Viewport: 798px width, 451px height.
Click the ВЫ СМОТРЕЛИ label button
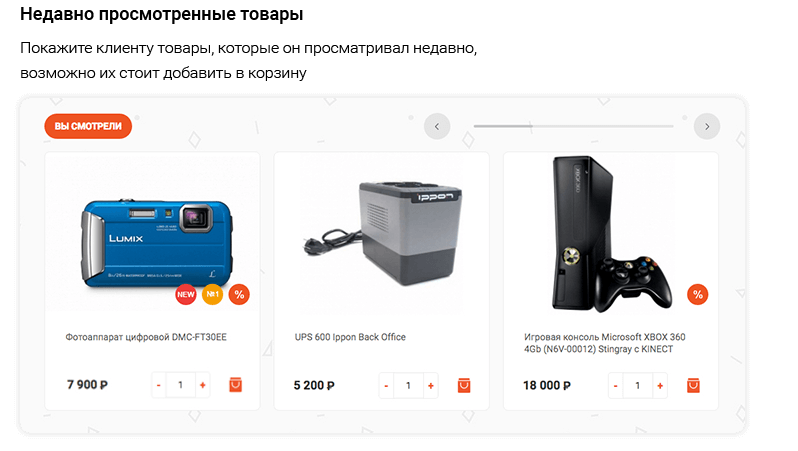(88, 126)
